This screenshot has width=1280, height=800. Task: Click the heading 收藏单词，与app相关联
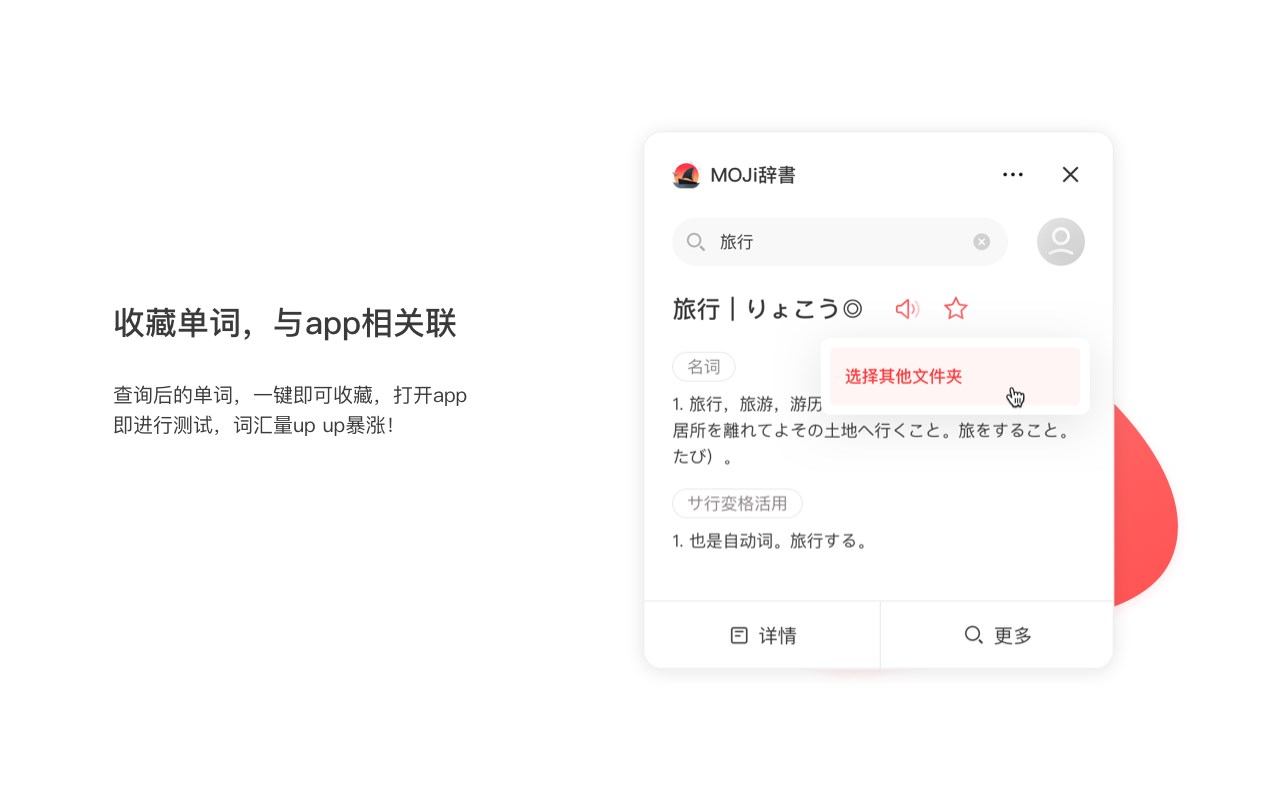285,323
